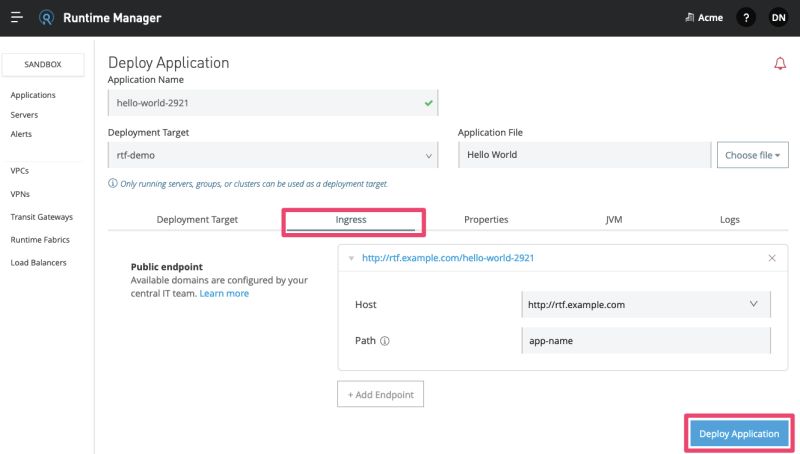Switch to the Logs tab

point(730,220)
